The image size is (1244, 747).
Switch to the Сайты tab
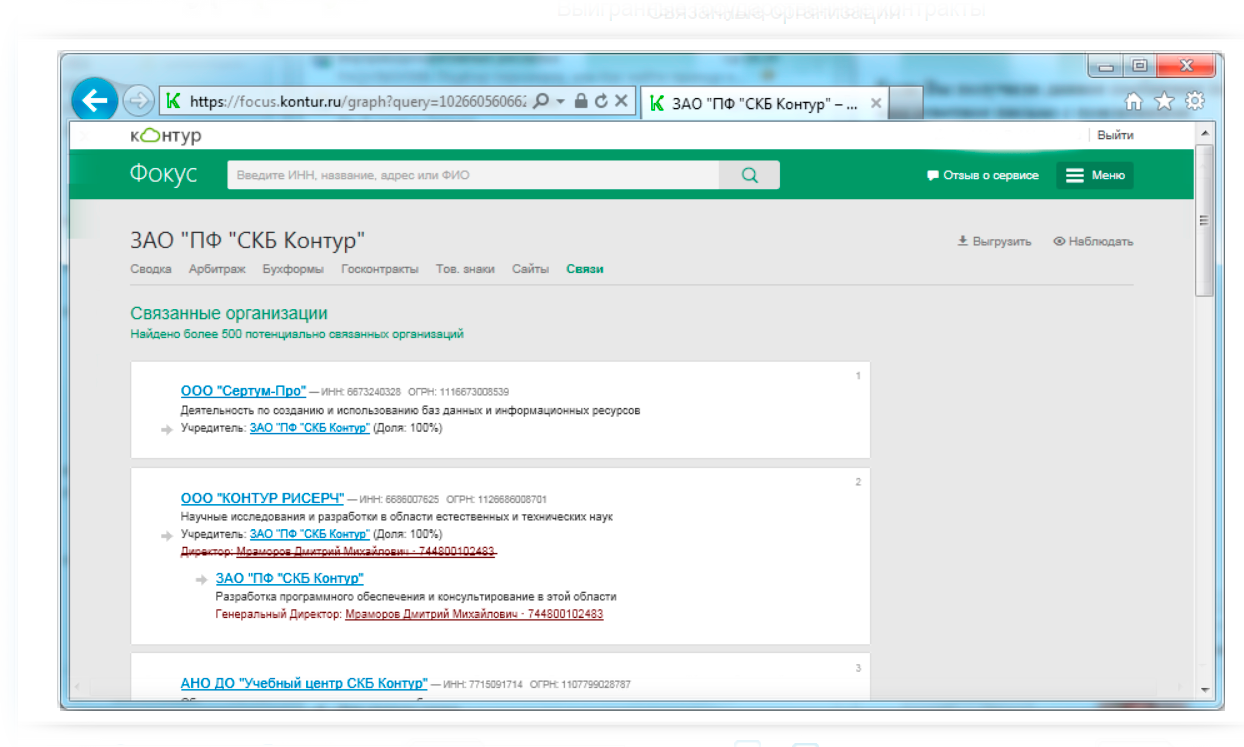[x=530, y=269]
